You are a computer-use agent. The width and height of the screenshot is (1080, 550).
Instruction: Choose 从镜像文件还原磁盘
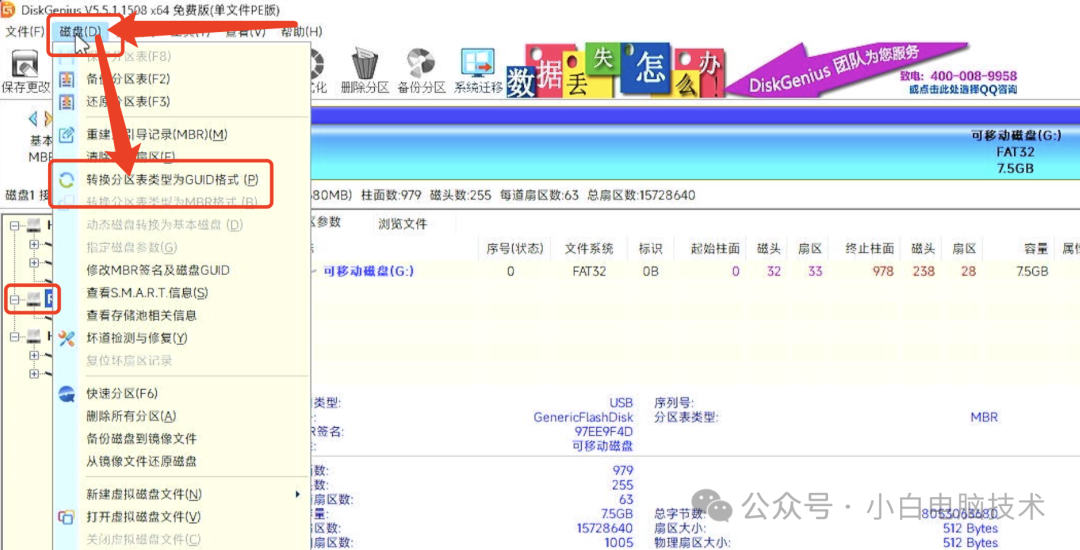click(141, 462)
